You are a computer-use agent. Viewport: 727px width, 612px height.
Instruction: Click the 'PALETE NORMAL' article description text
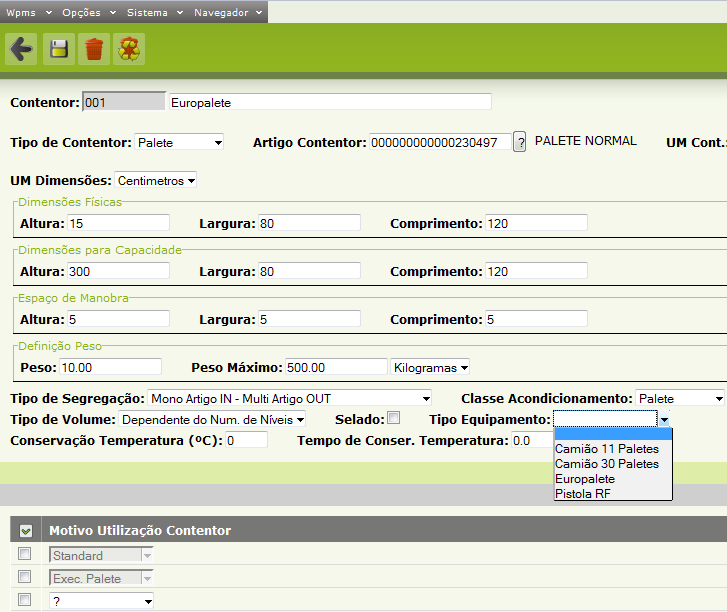pyautogui.click(x=586, y=141)
